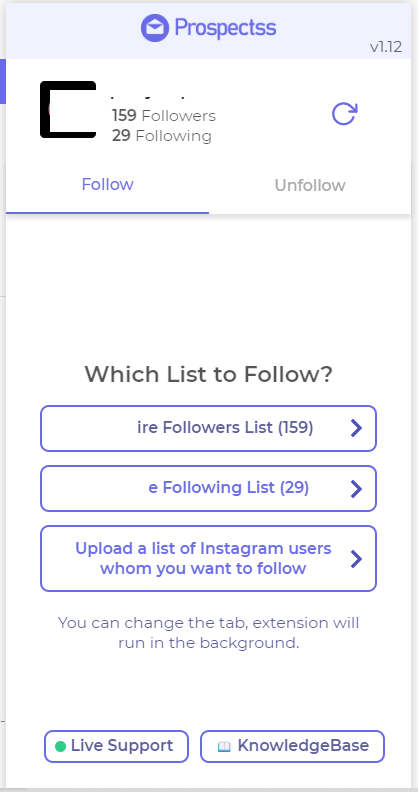Click the v1.12 version label
The width and height of the screenshot is (418, 792).
386,47
